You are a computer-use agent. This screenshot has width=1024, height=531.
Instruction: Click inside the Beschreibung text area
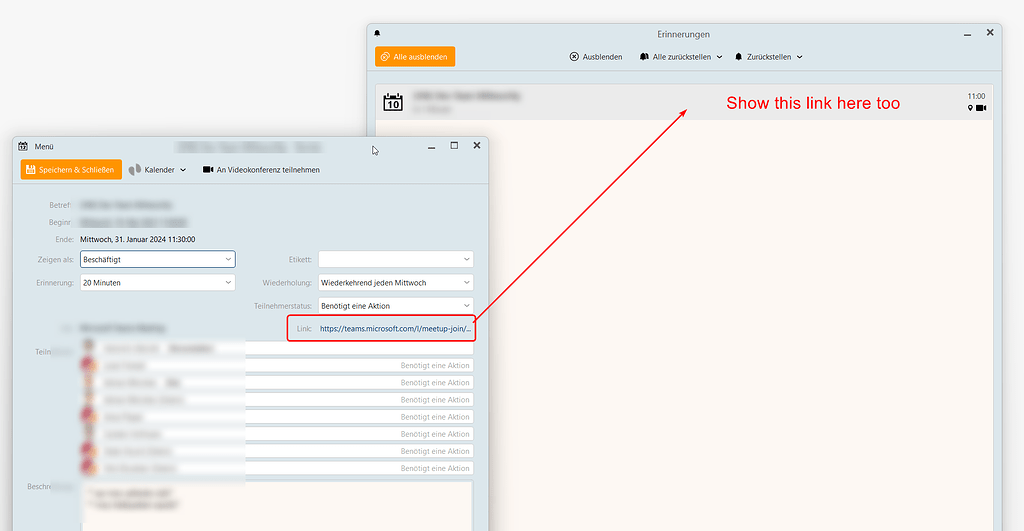[277, 506]
